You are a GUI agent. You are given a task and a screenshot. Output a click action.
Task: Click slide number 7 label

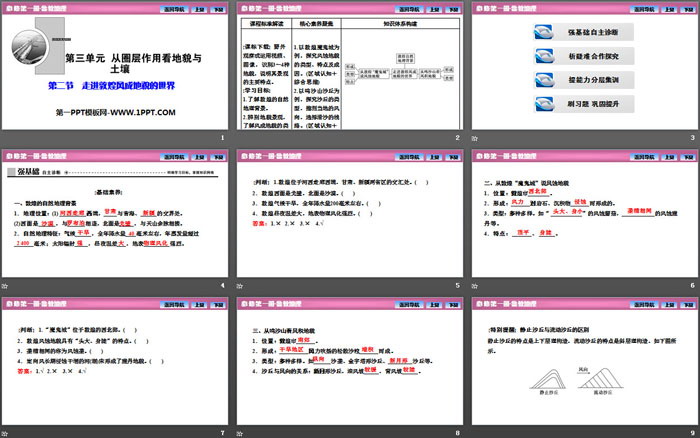click(222, 433)
